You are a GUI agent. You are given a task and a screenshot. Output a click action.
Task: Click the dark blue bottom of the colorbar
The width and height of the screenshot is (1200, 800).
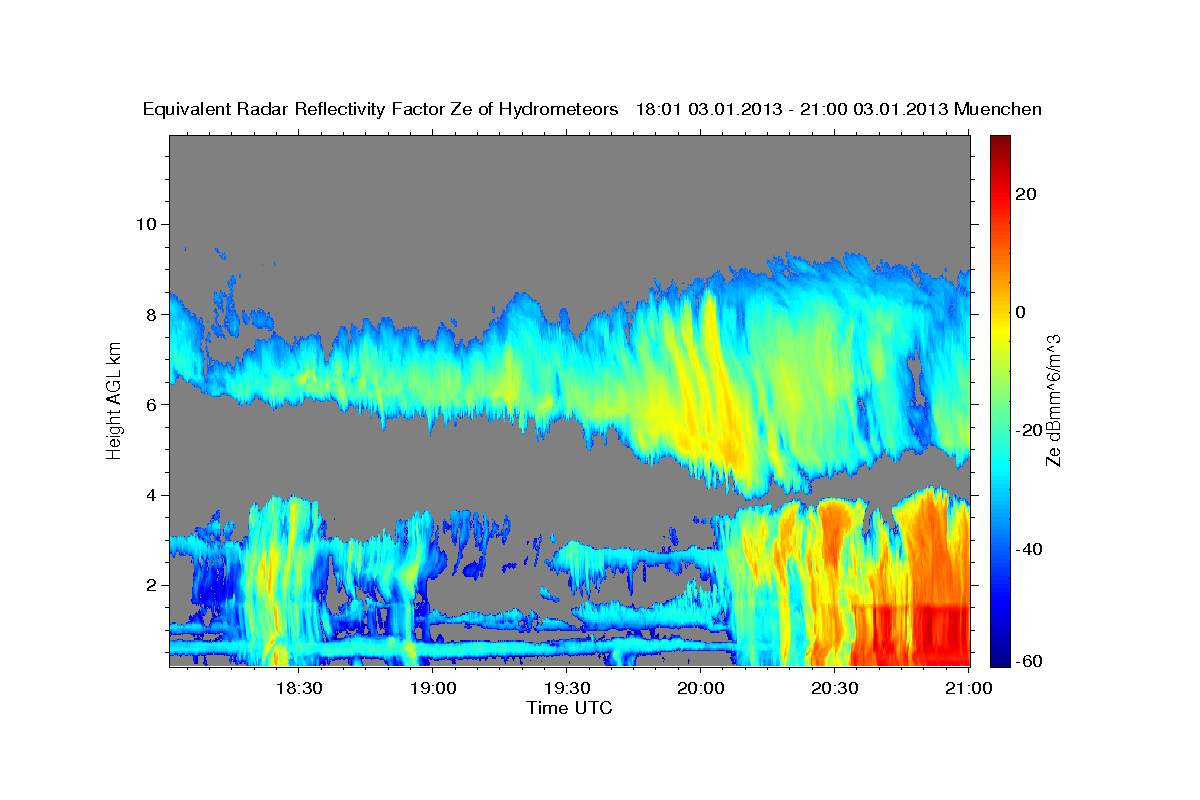click(x=1001, y=655)
